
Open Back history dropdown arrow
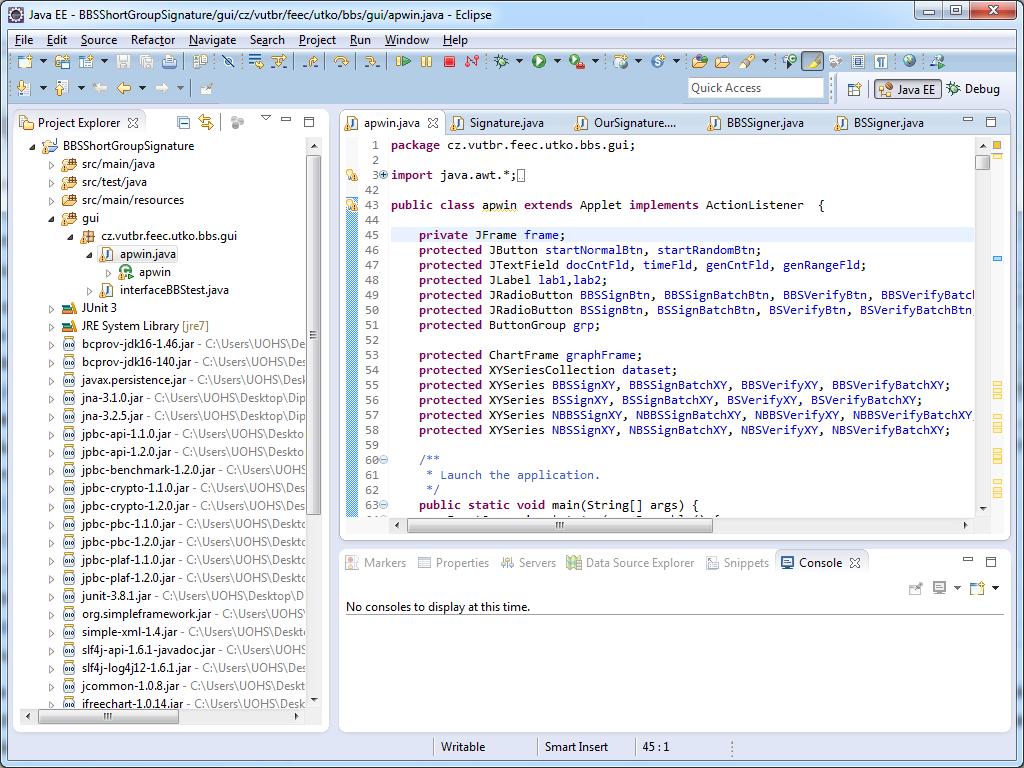[x=142, y=88]
